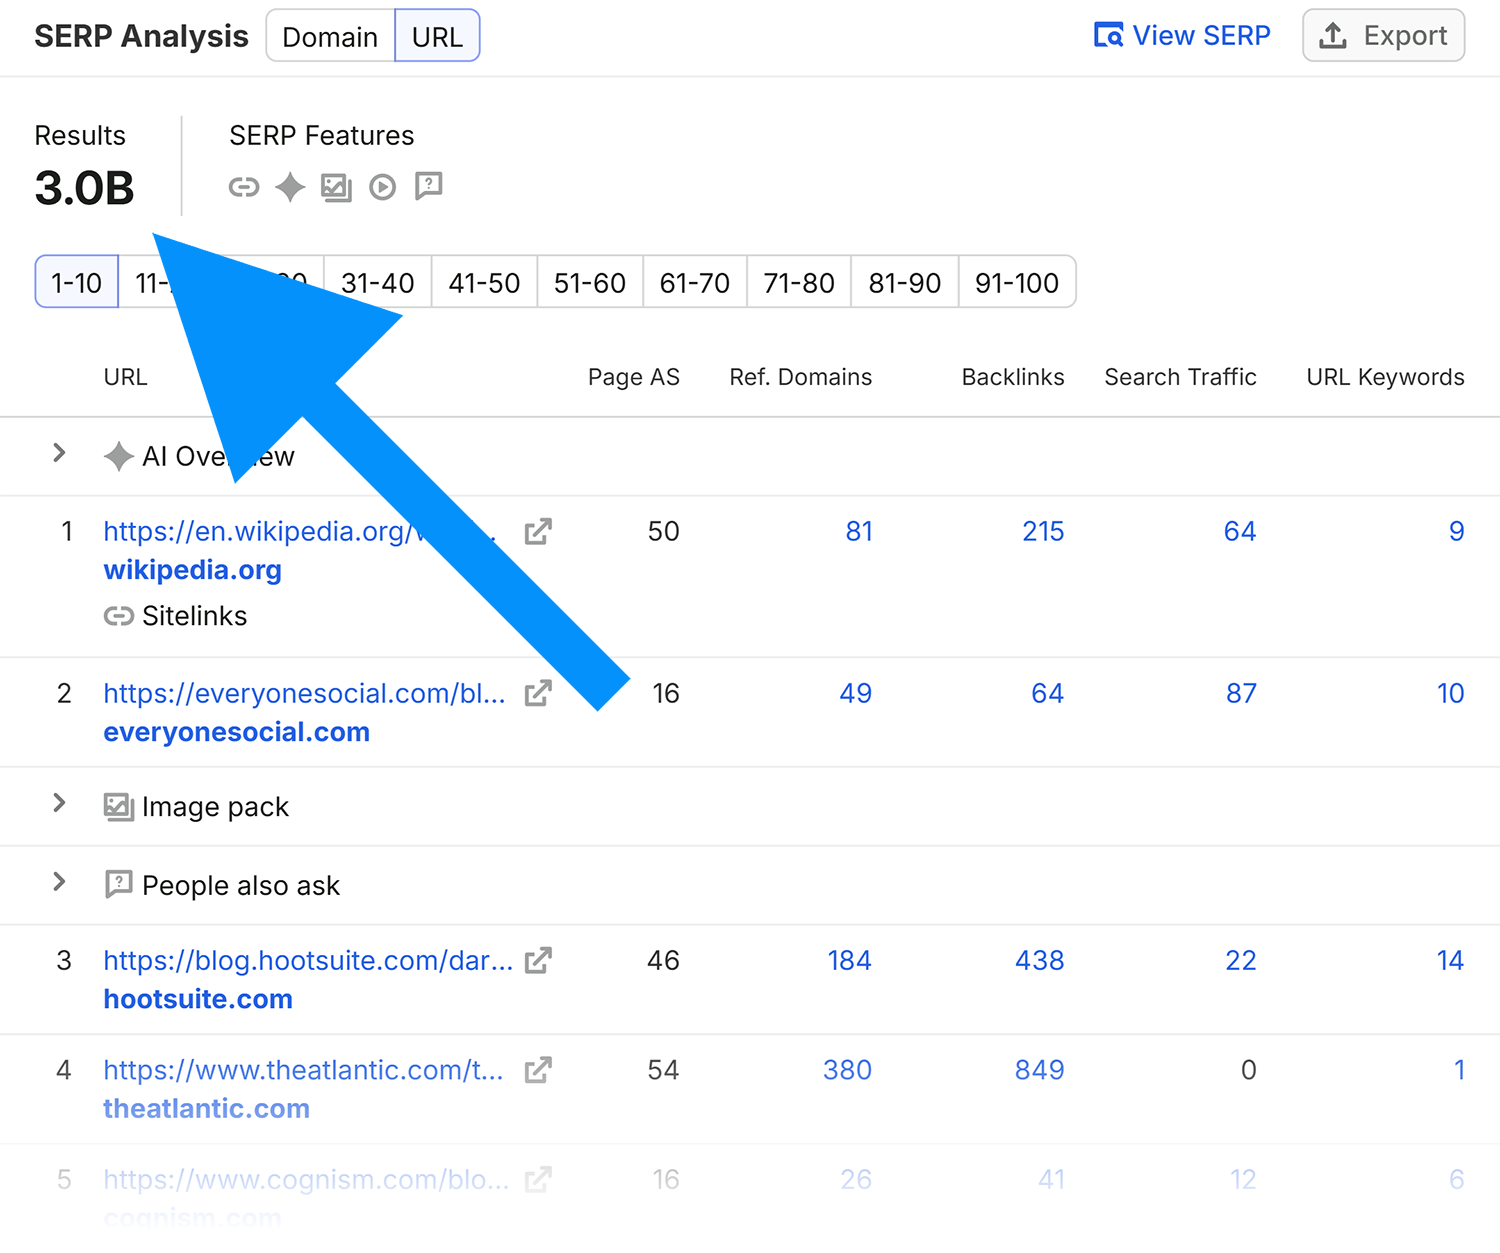Click wikipedia URL Keywords value 9
This screenshot has height=1253, width=1500.
[1457, 531]
